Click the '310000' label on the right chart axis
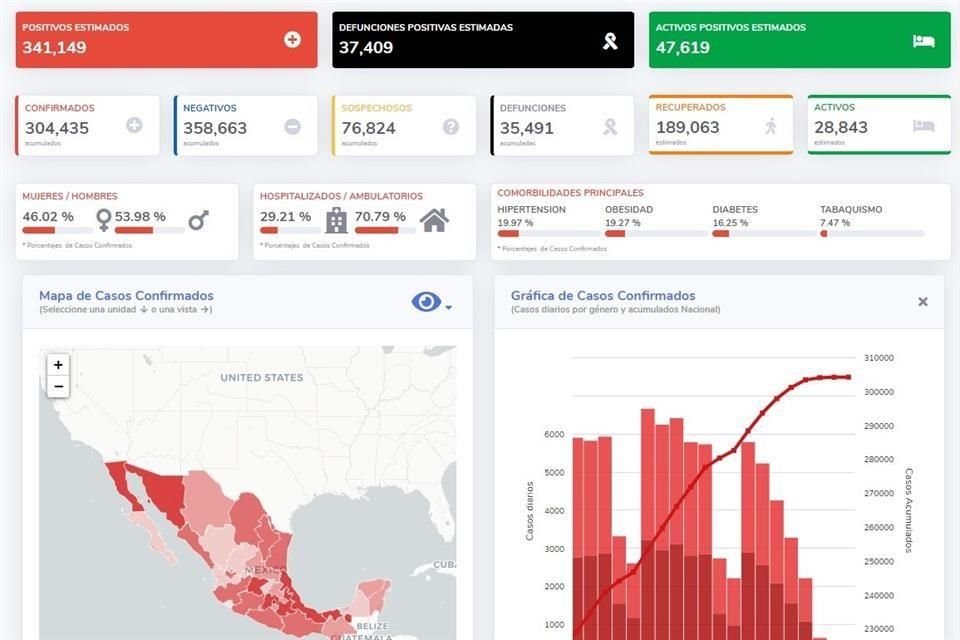960x640 pixels. [x=879, y=358]
